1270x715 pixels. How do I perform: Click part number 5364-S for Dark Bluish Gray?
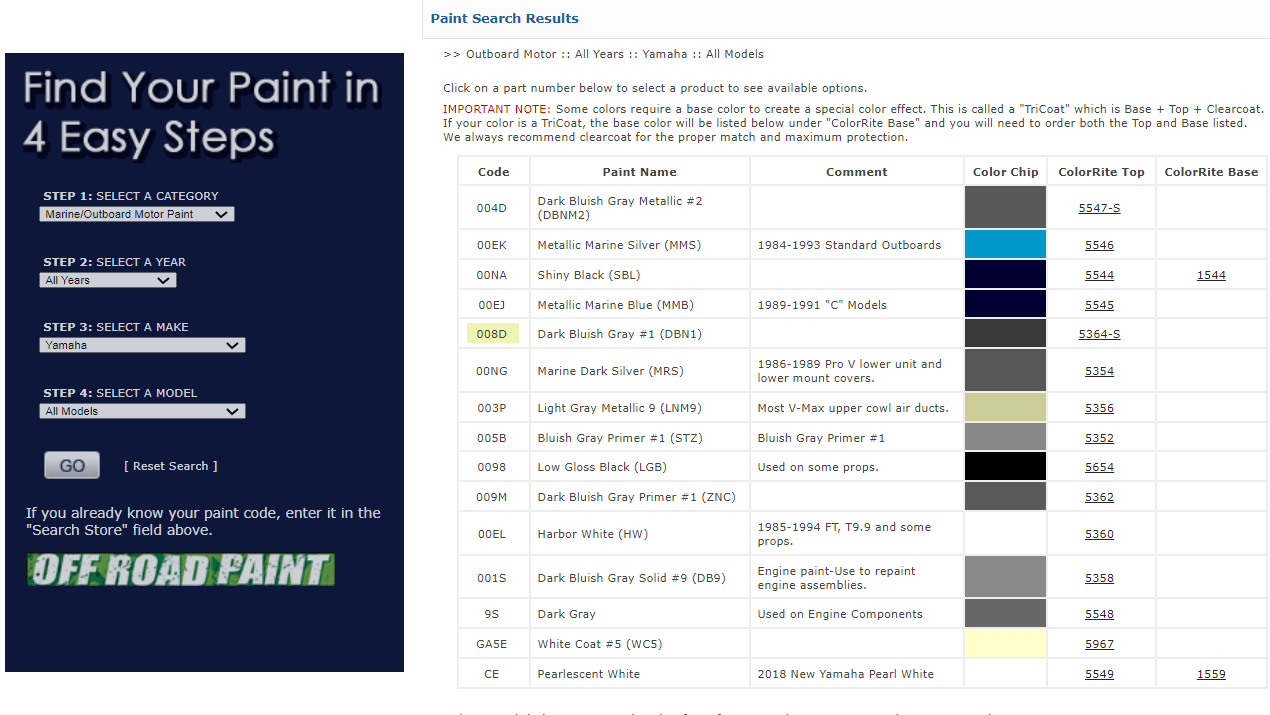click(1099, 334)
